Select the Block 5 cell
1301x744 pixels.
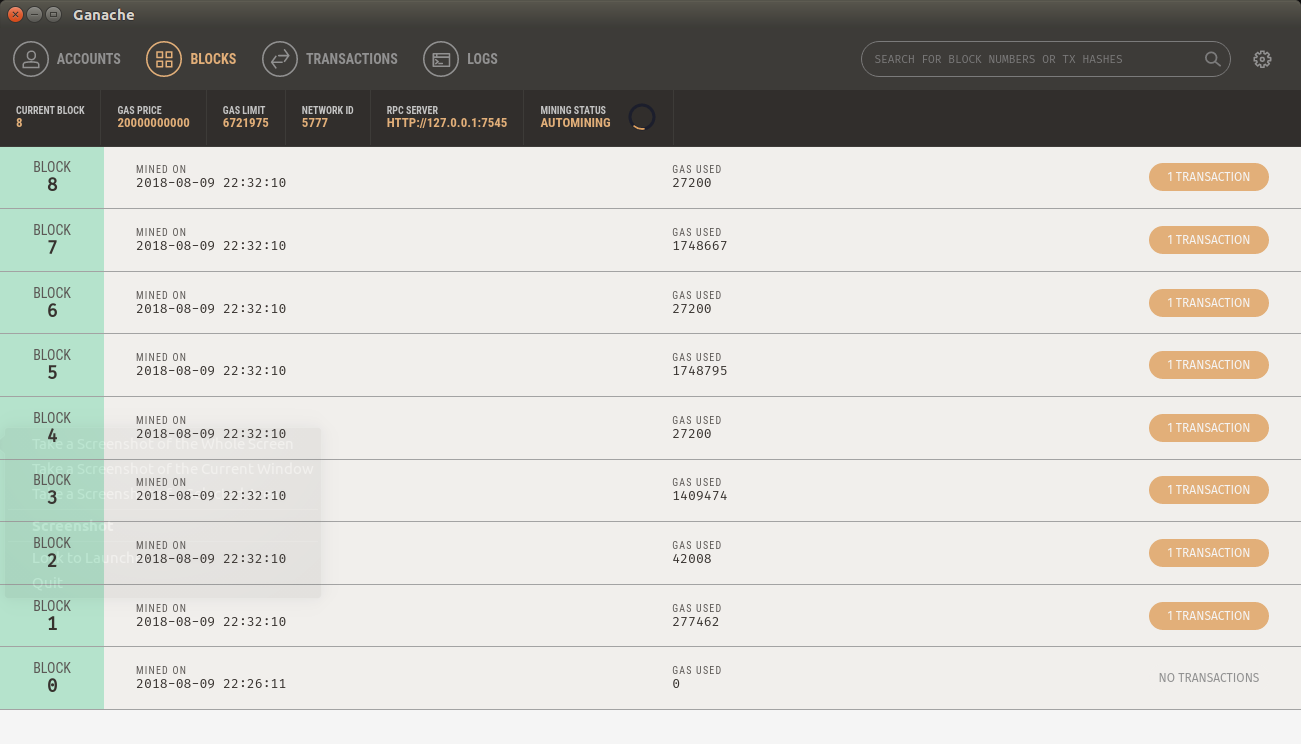52,365
